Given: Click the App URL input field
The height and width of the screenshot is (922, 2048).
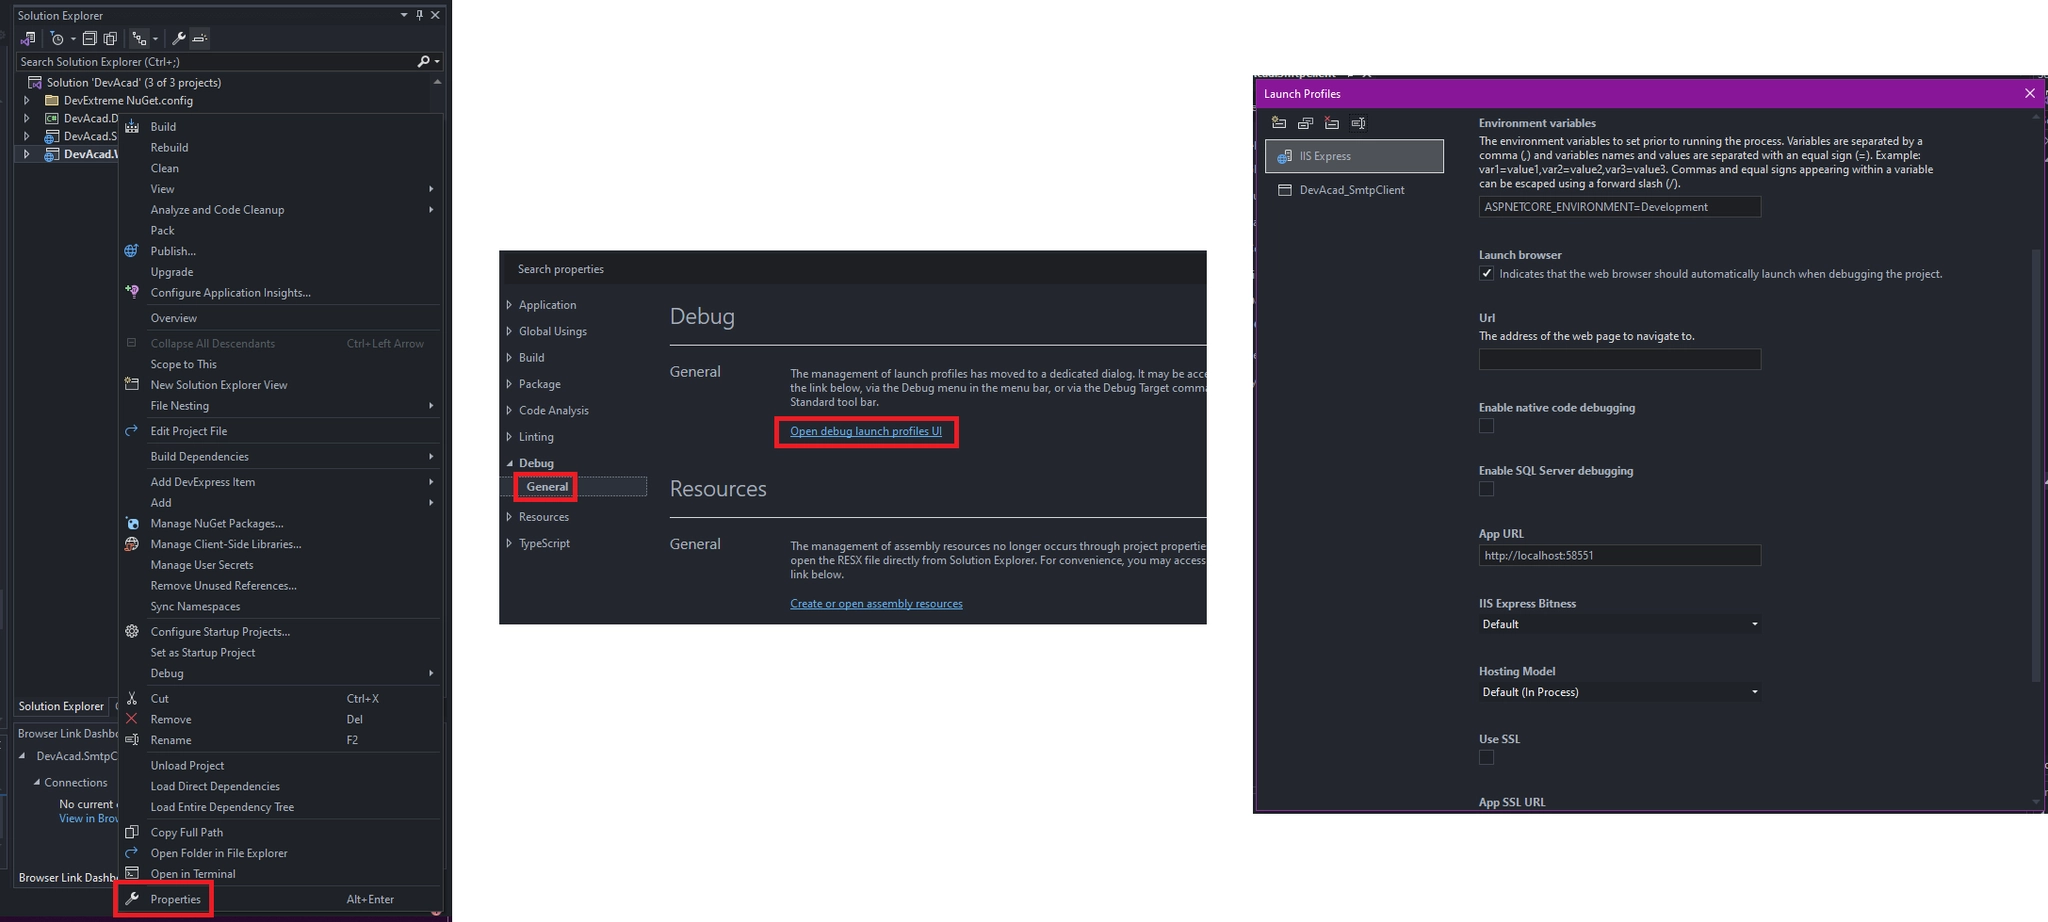Looking at the screenshot, I should 1618,555.
